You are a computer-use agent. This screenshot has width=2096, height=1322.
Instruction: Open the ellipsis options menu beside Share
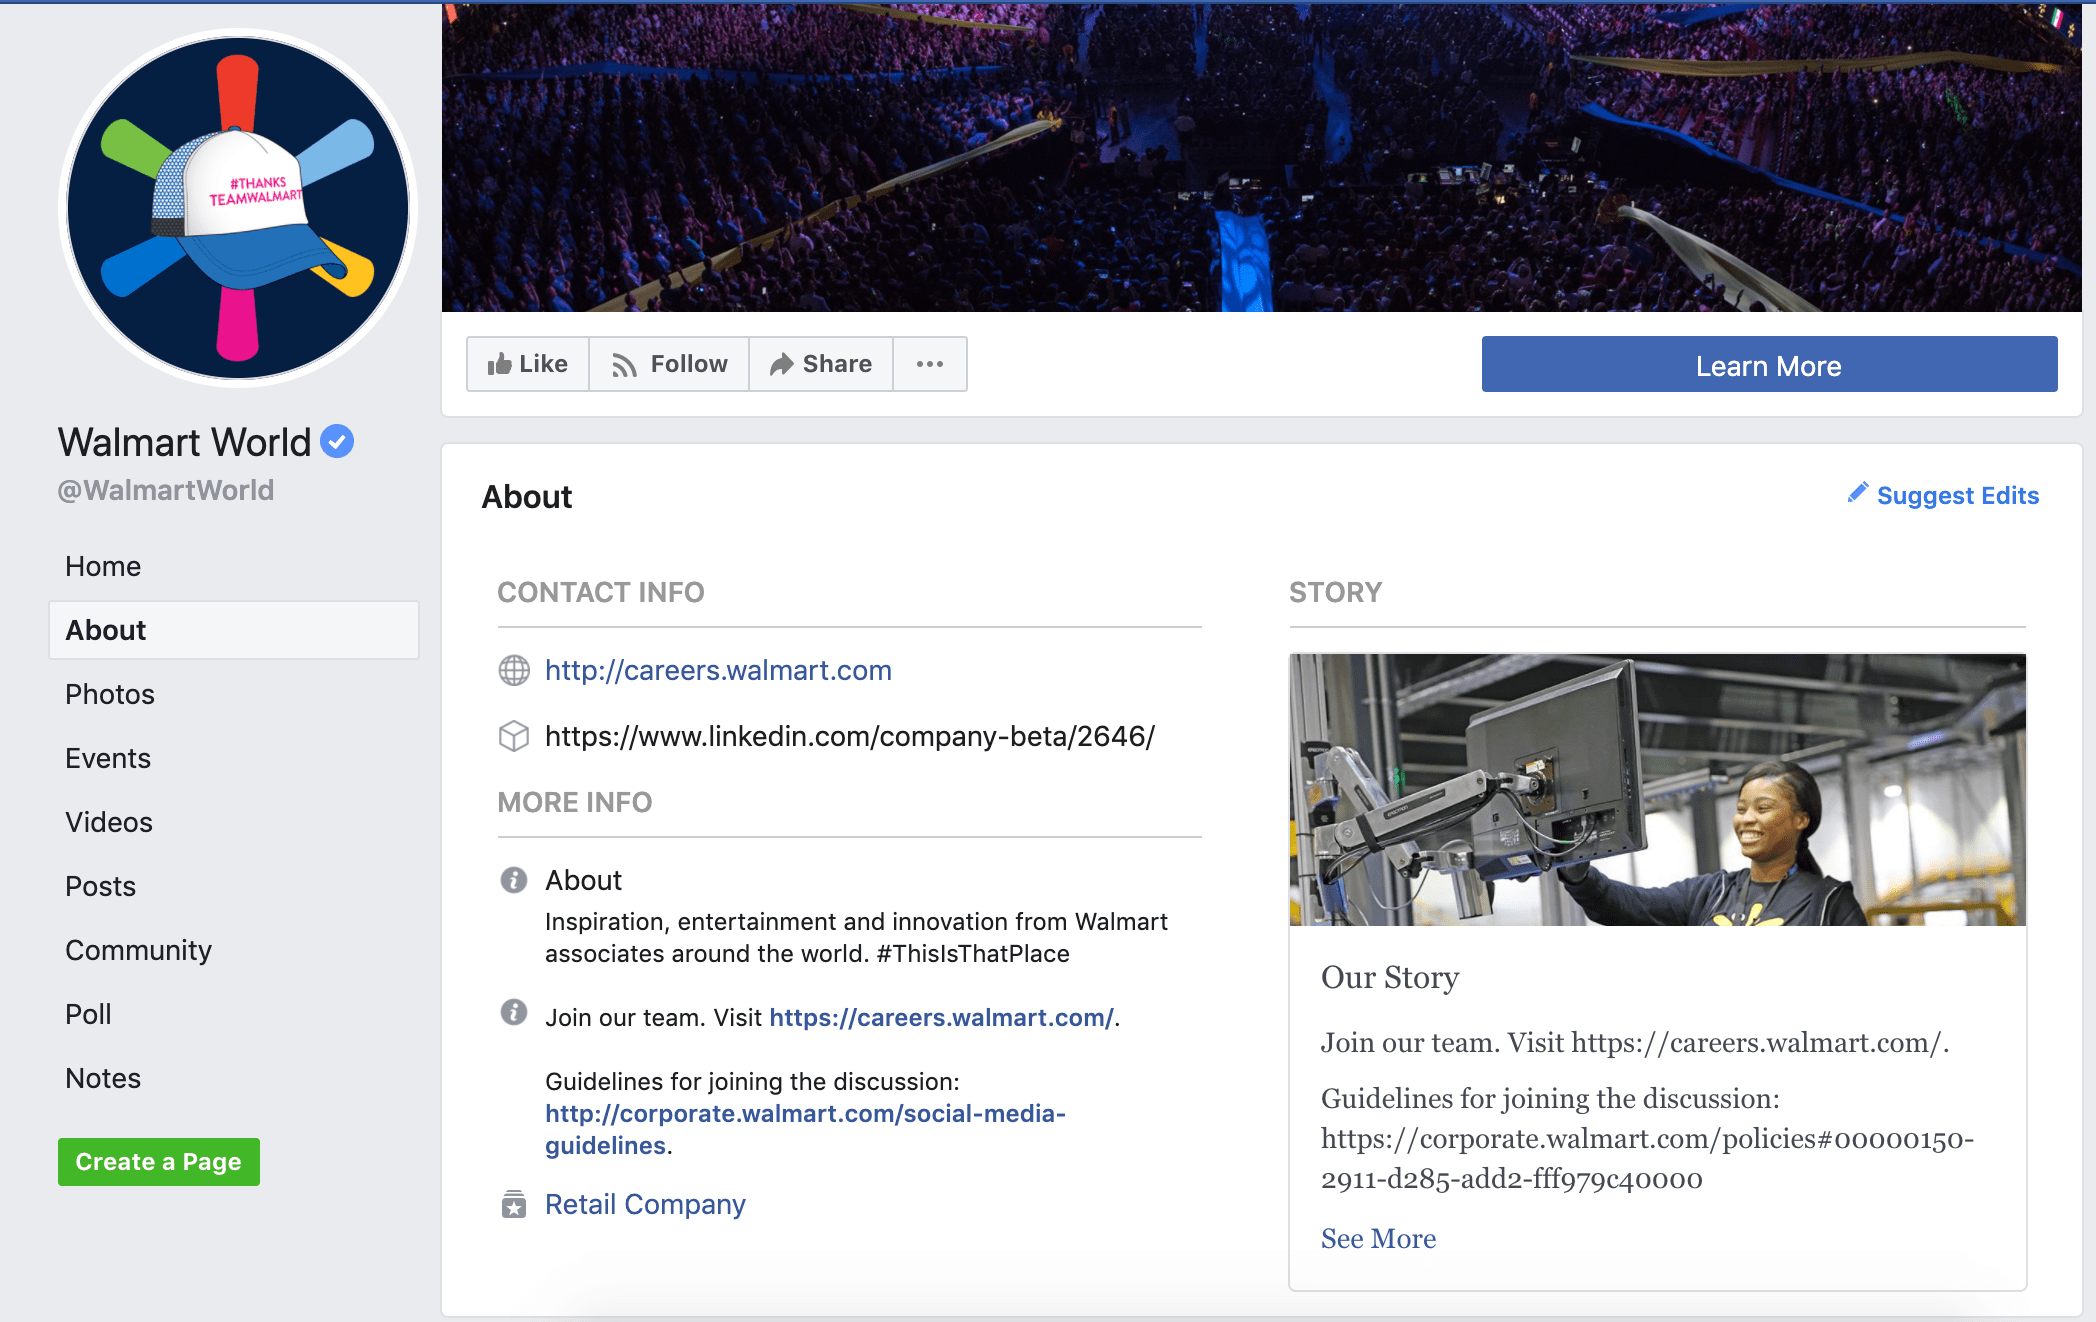(x=929, y=364)
